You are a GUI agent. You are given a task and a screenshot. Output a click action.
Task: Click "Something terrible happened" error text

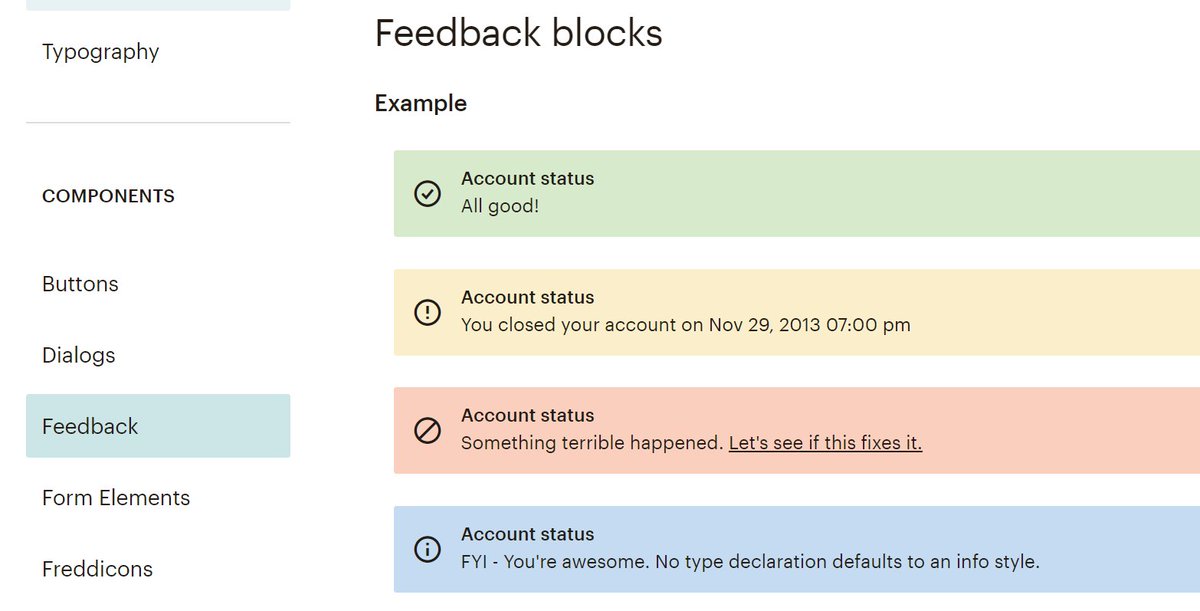592,443
